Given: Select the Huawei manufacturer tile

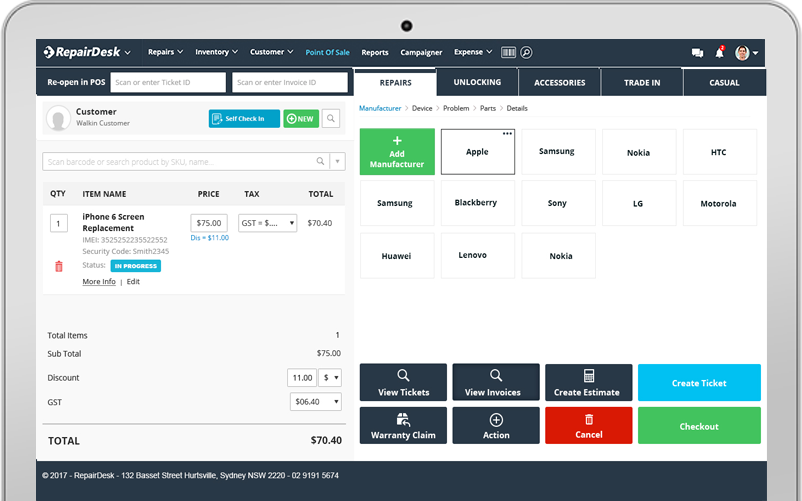Looking at the screenshot, I should coord(397,256).
